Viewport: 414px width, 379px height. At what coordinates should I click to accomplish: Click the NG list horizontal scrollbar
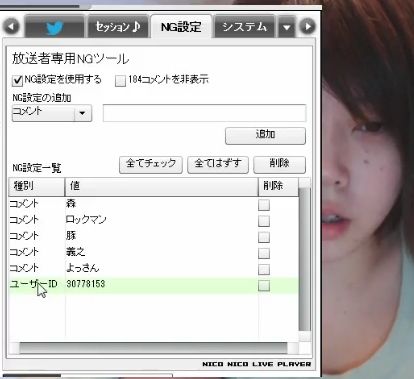point(153,348)
